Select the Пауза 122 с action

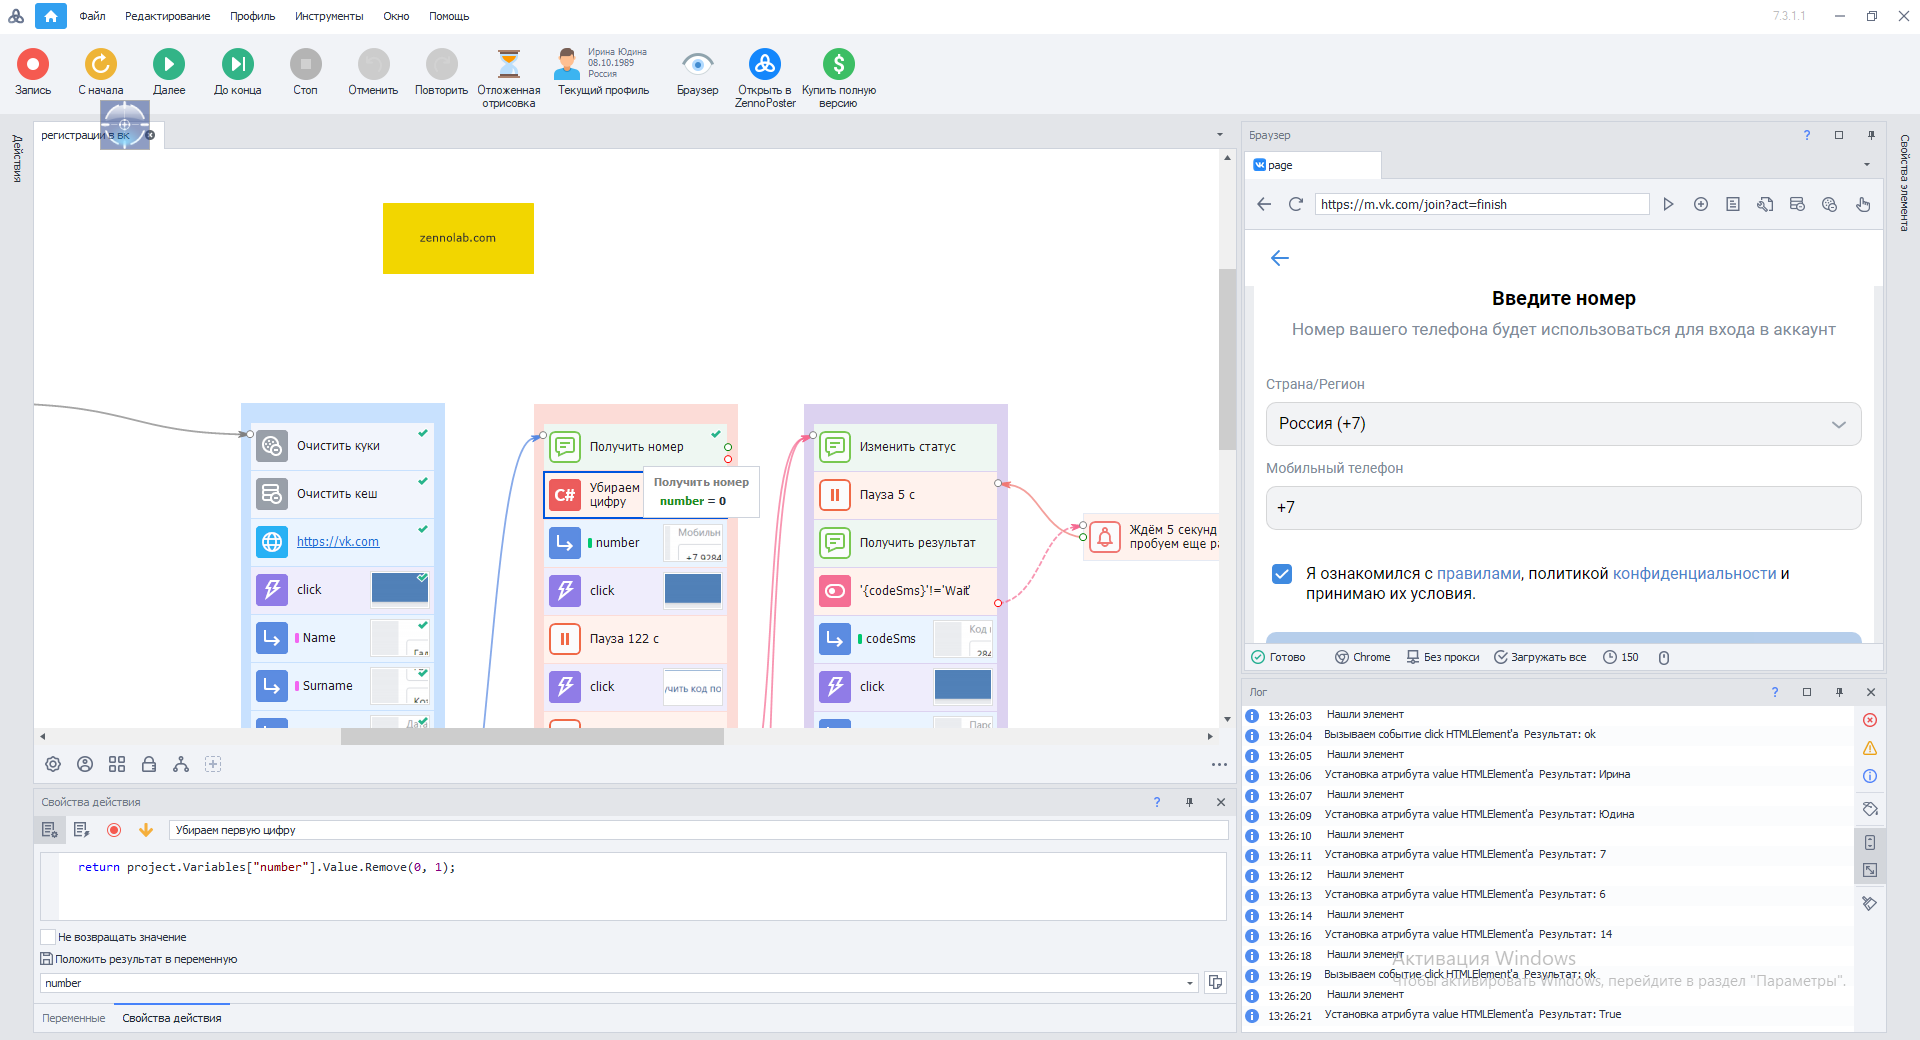[635, 639]
